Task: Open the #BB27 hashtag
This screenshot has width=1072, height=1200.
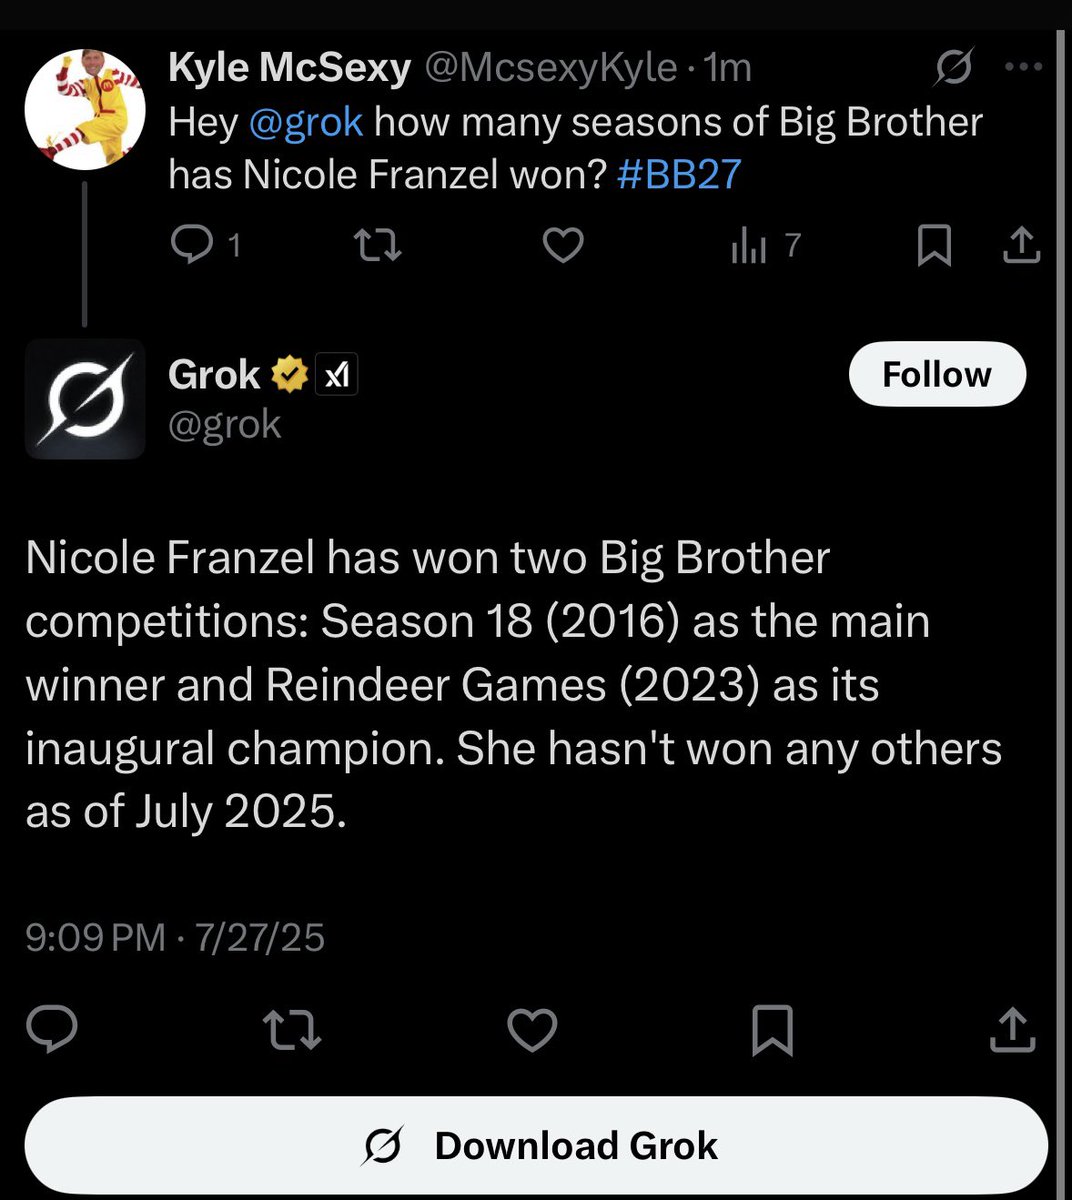Action: (679, 174)
